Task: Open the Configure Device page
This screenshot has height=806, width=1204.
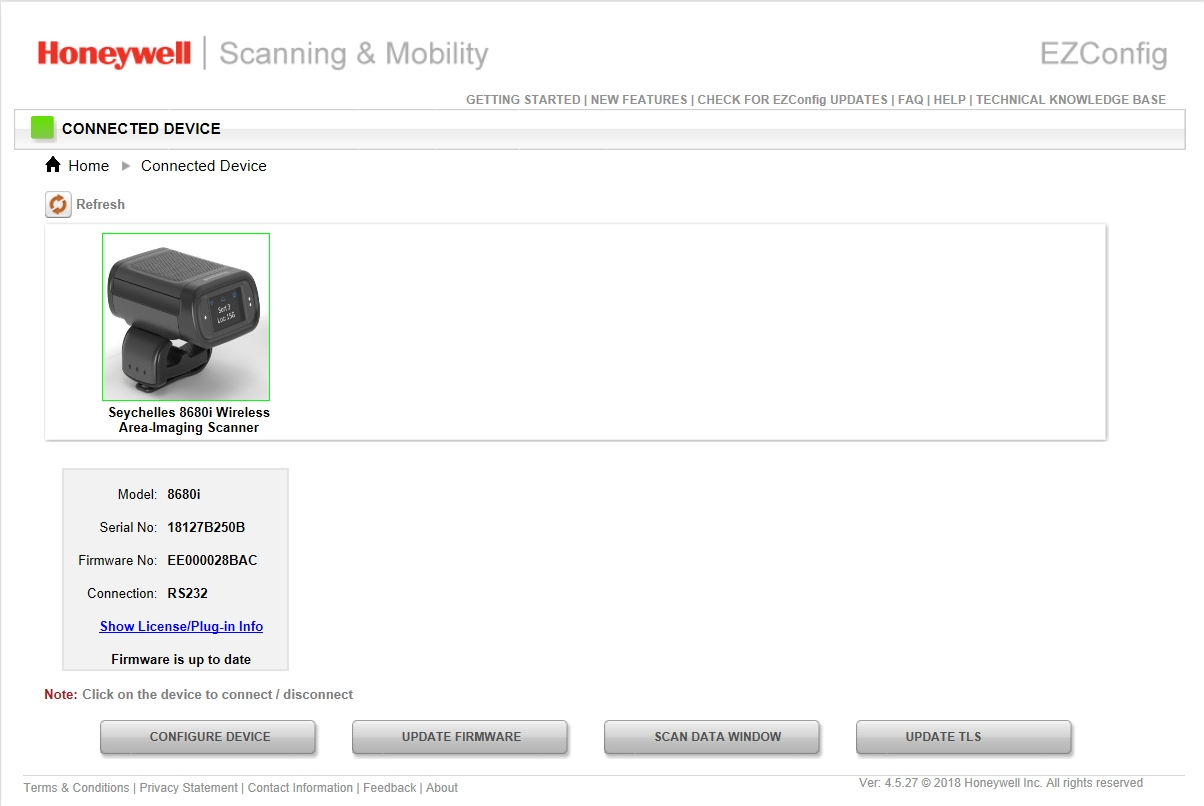Action: pyautogui.click(x=207, y=737)
